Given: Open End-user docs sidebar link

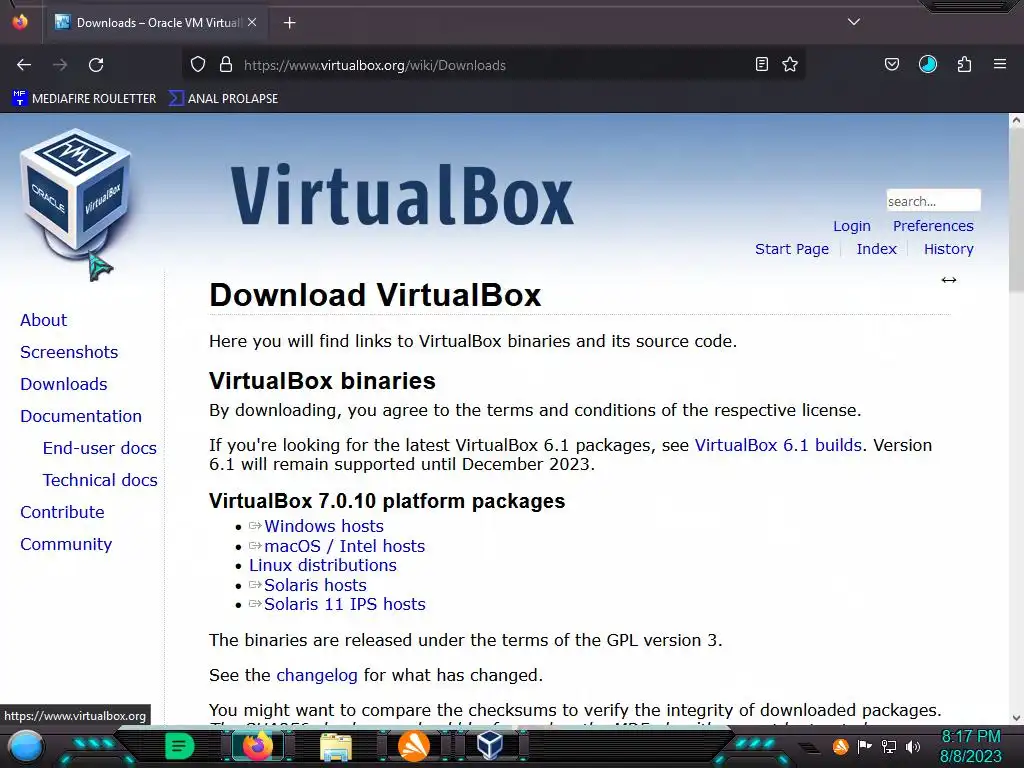Looking at the screenshot, I should point(100,448).
